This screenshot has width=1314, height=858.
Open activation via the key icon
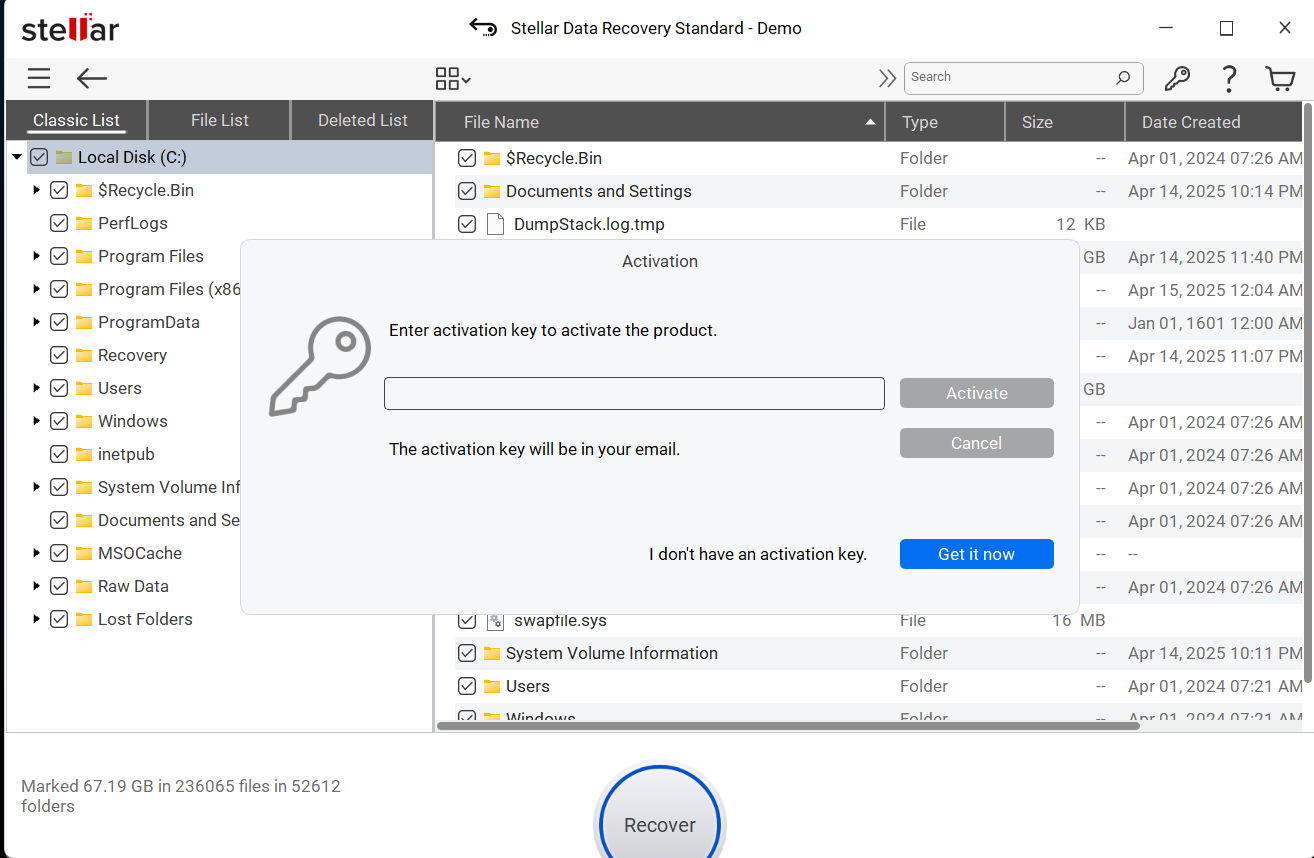(x=1178, y=79)
